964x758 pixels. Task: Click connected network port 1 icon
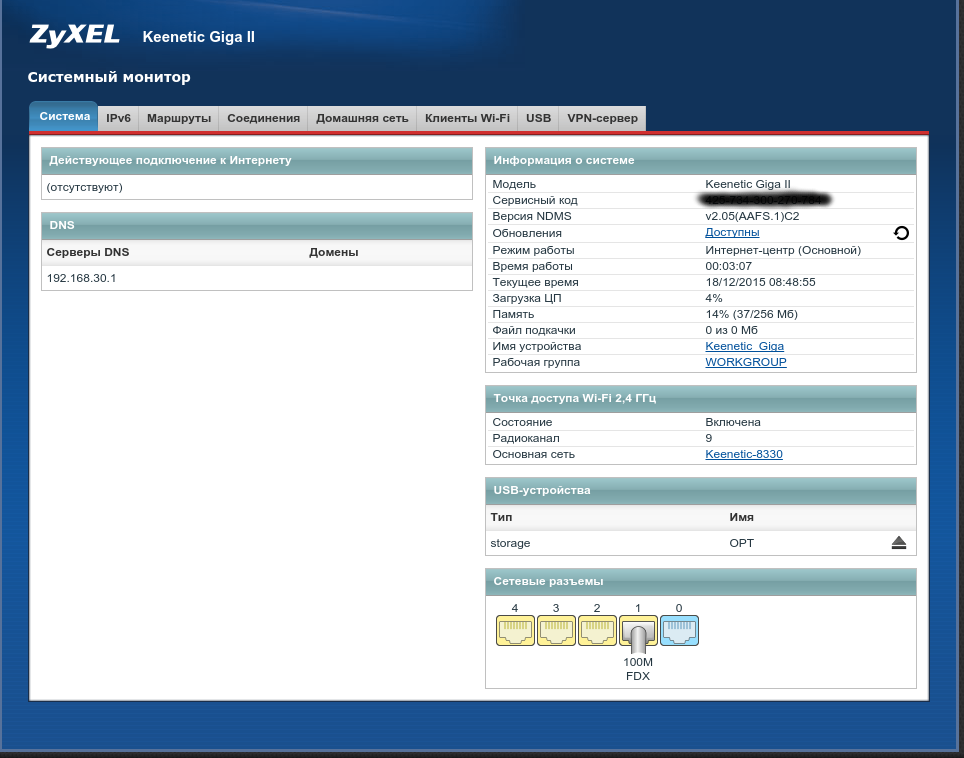tap(638, 630)
